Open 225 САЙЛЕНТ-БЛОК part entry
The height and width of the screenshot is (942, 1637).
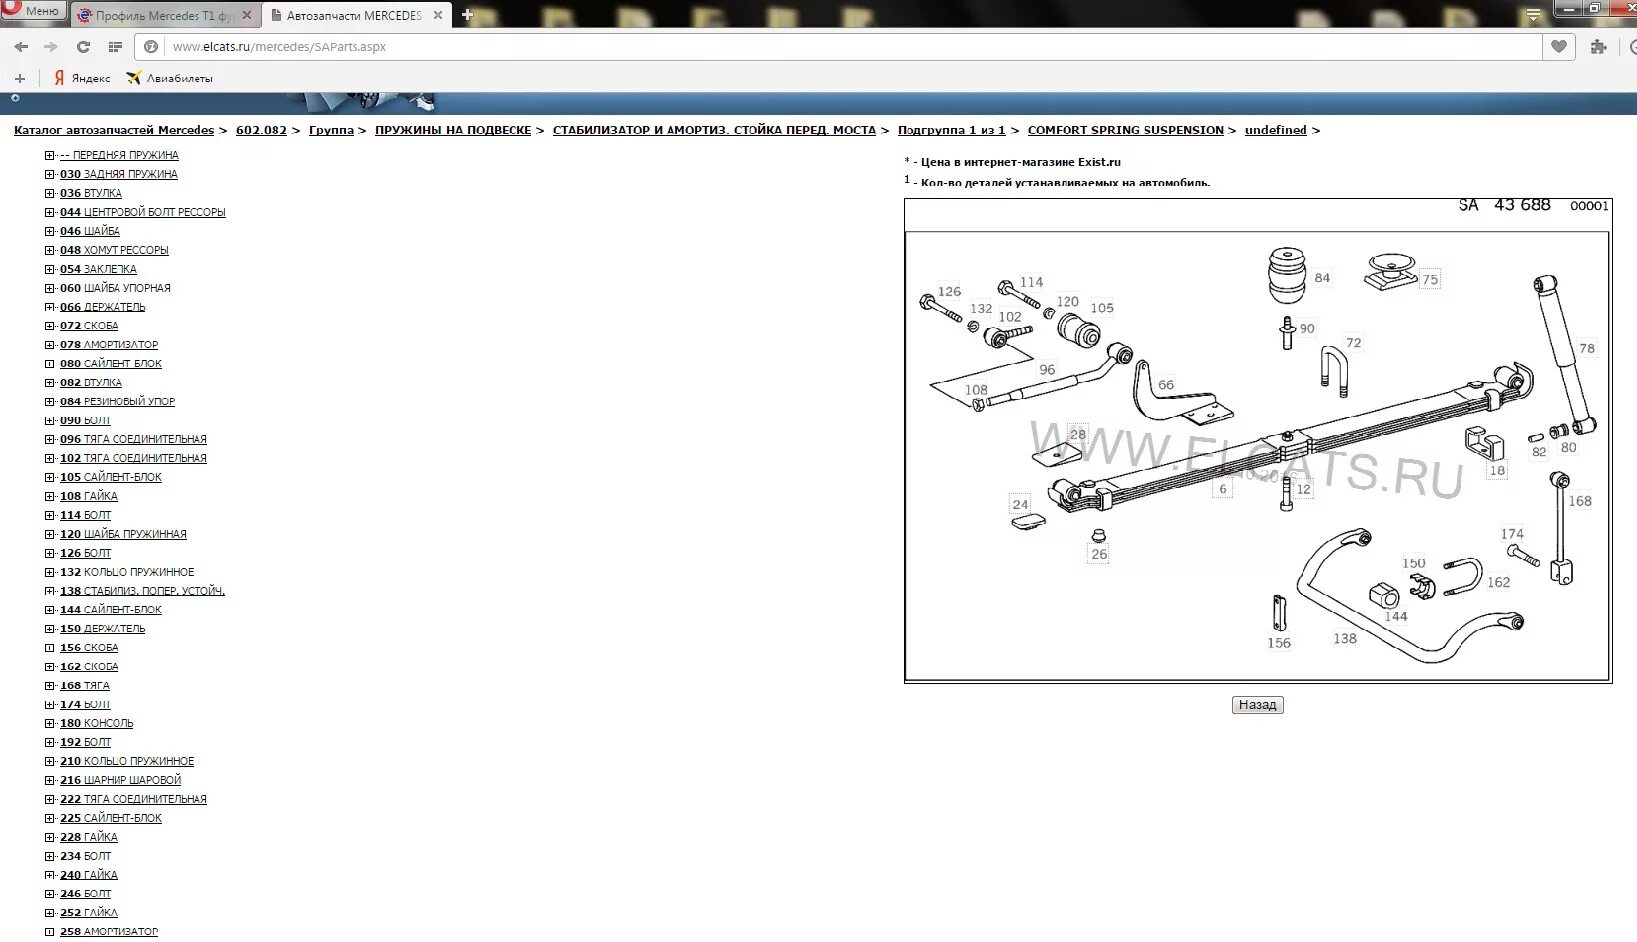point(111,818)
